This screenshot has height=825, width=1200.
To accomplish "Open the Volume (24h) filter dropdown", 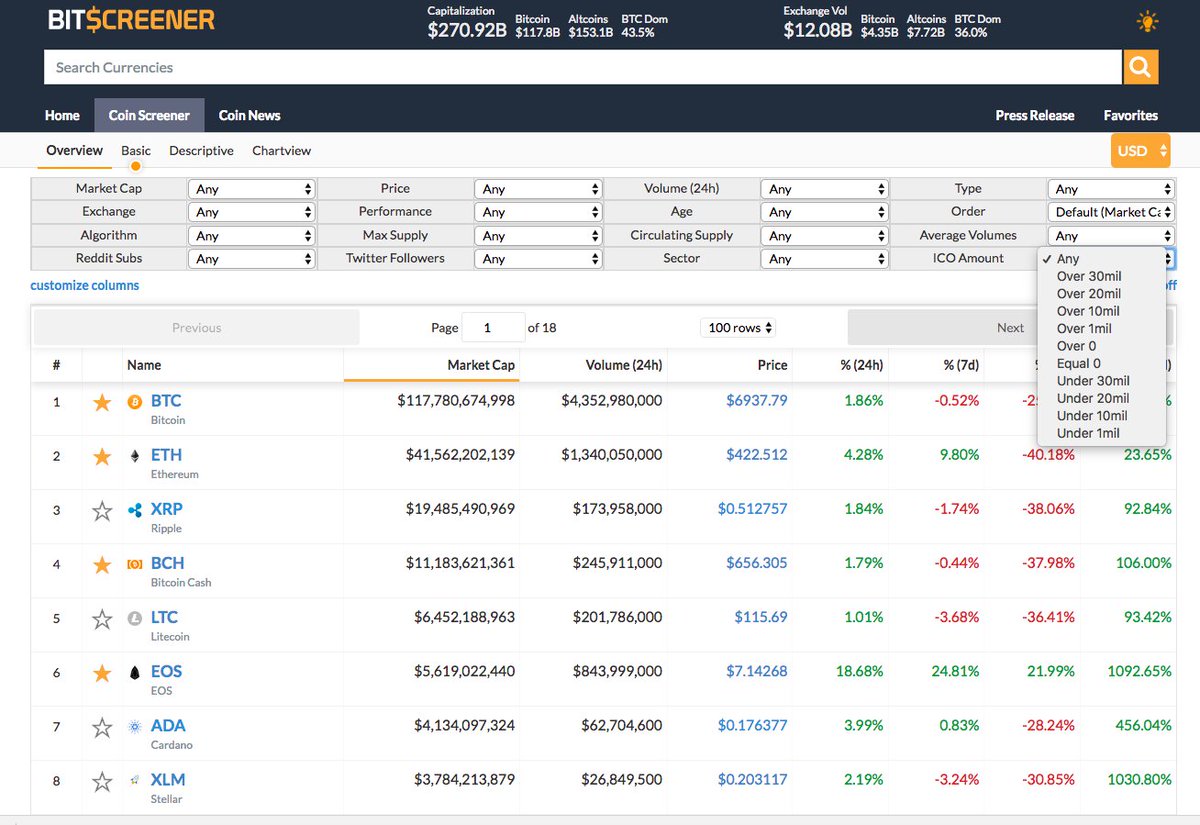I will (825, 189).
